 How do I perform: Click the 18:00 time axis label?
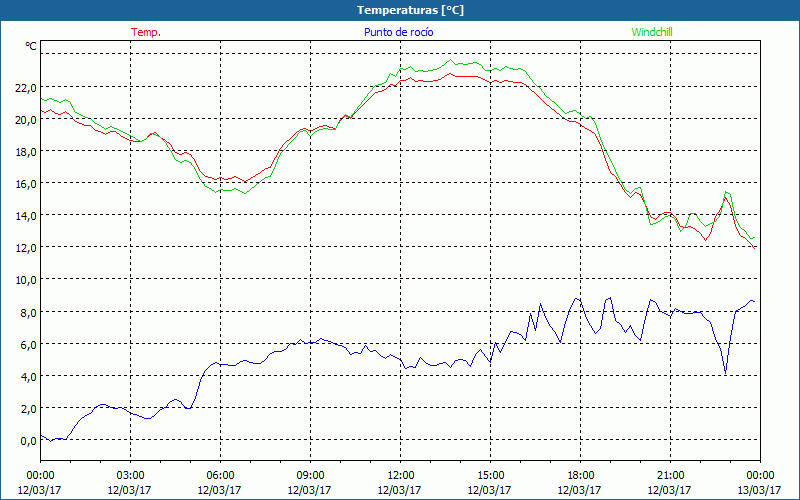tap(580, 476)
